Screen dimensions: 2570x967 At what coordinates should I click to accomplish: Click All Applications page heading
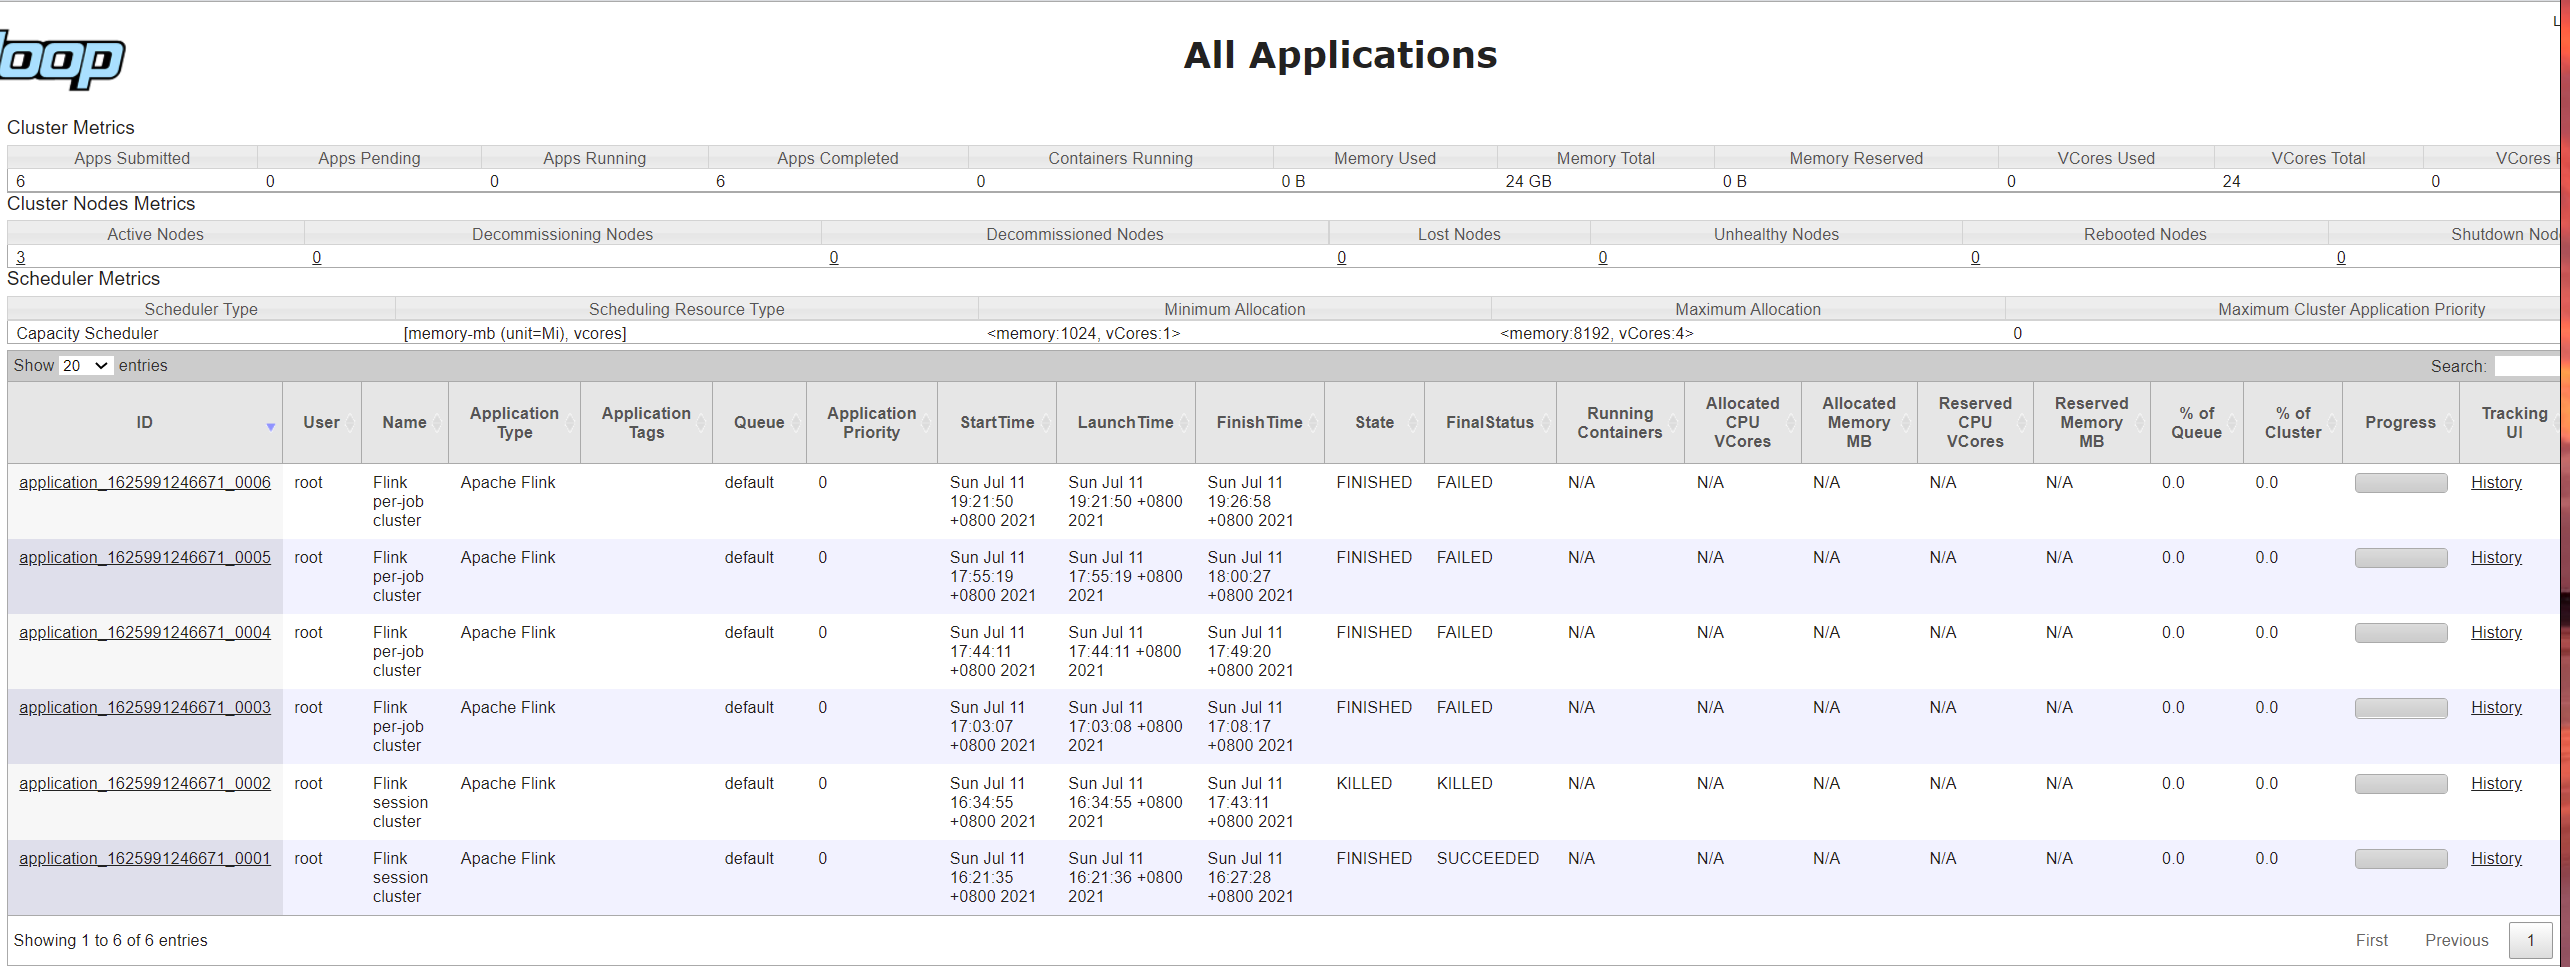click(1340, 55)
